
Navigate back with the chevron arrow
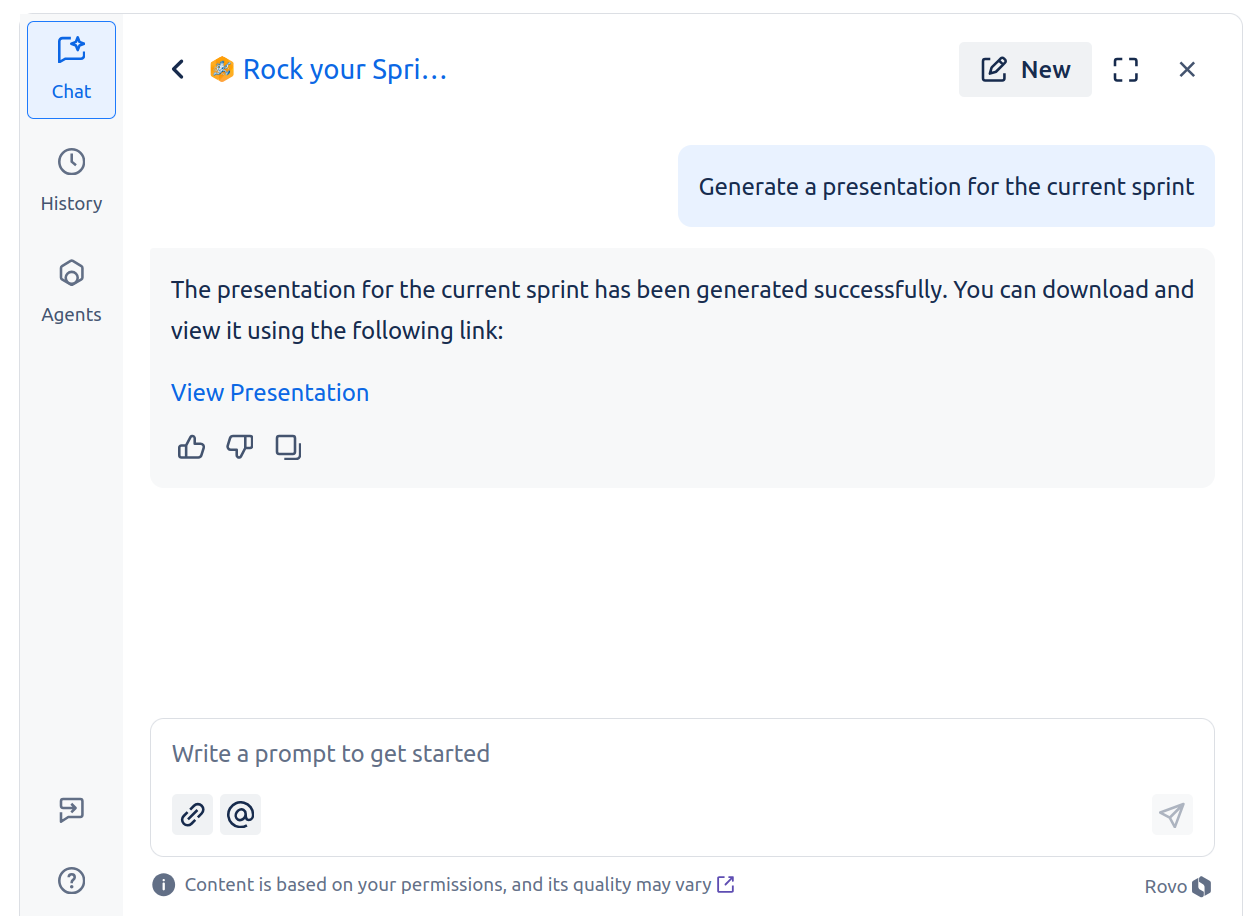point(178,69)
